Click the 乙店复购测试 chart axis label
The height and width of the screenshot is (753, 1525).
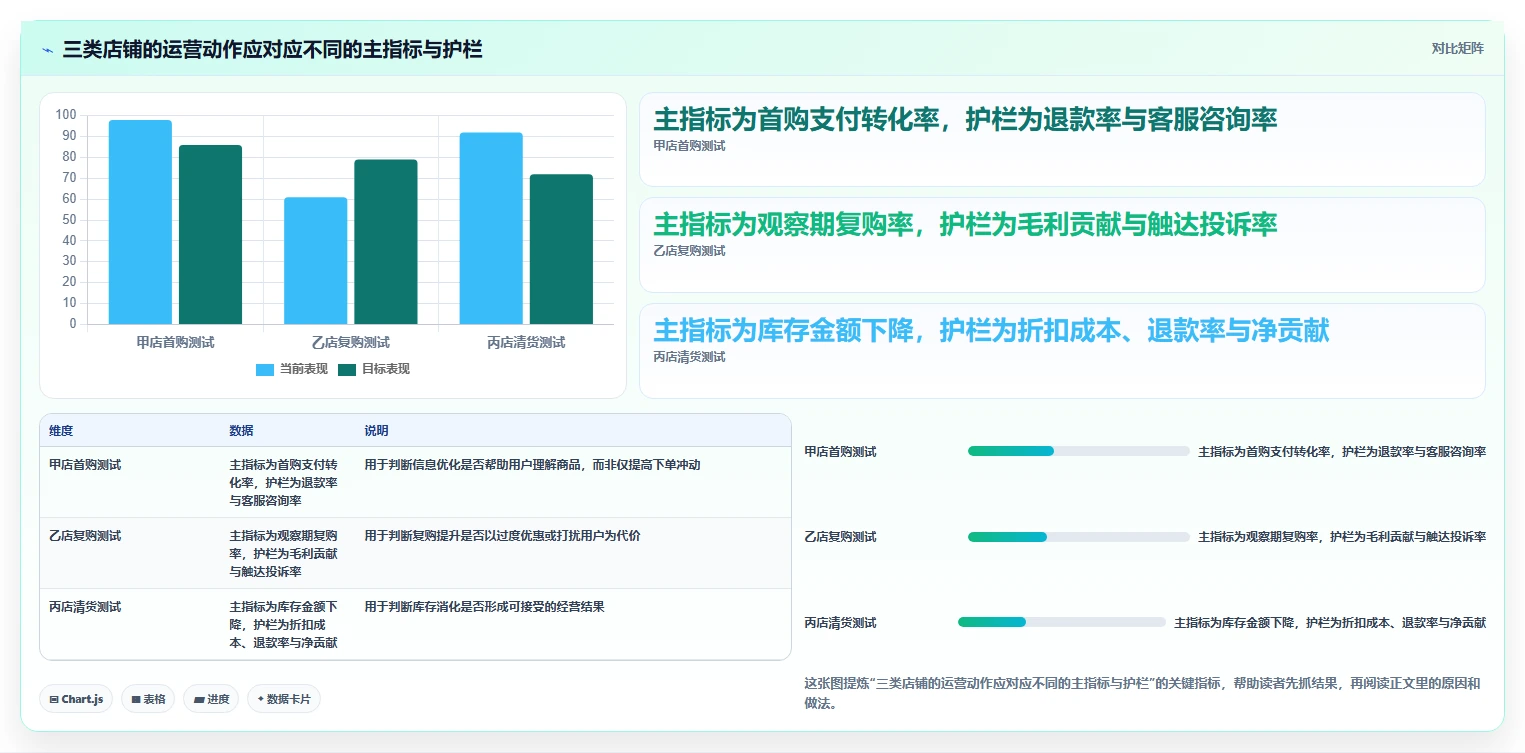[x=351, y=342]
